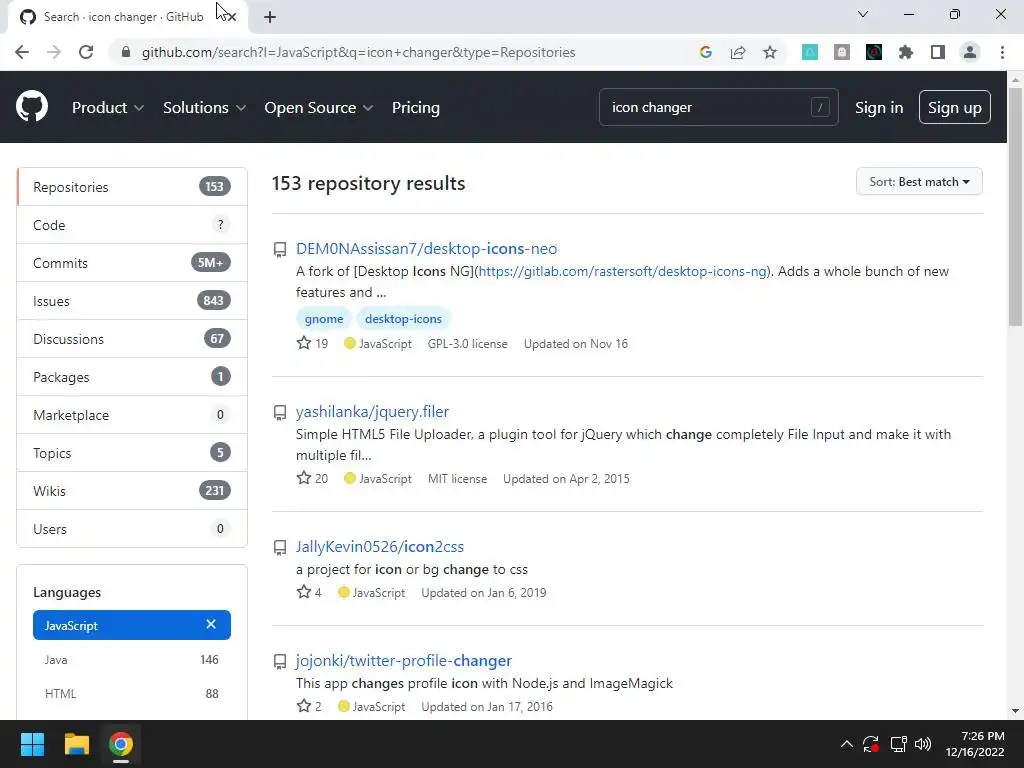1024x768 pixels.
Task: Open Sort: Best match dropdown
Action: pyautogui.click(x=919, y=182)
